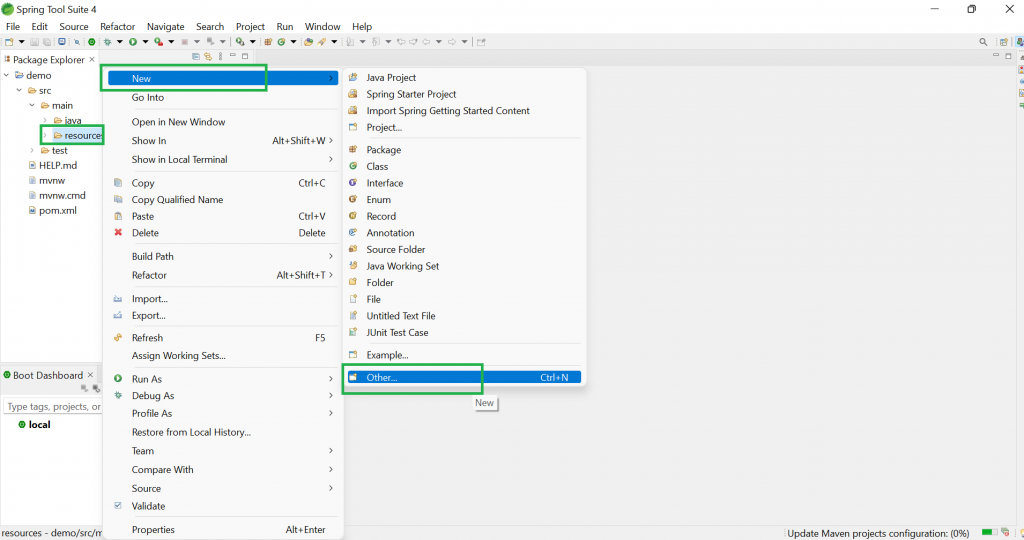The width and height of the screenshot is (1024, 540).
Task: Click the green Run toolbar button
Action: [133, 42]
